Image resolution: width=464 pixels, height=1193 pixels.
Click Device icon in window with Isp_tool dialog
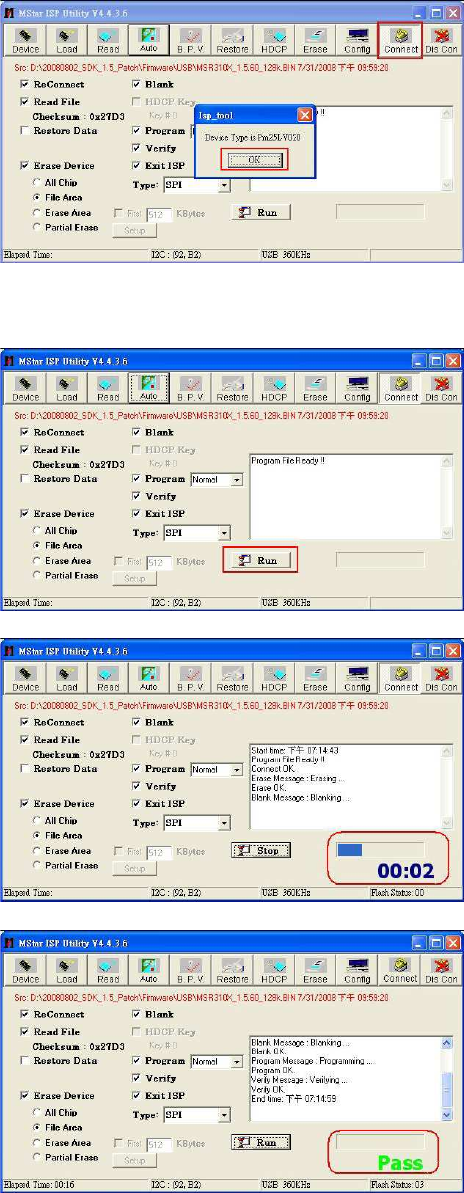26,42
